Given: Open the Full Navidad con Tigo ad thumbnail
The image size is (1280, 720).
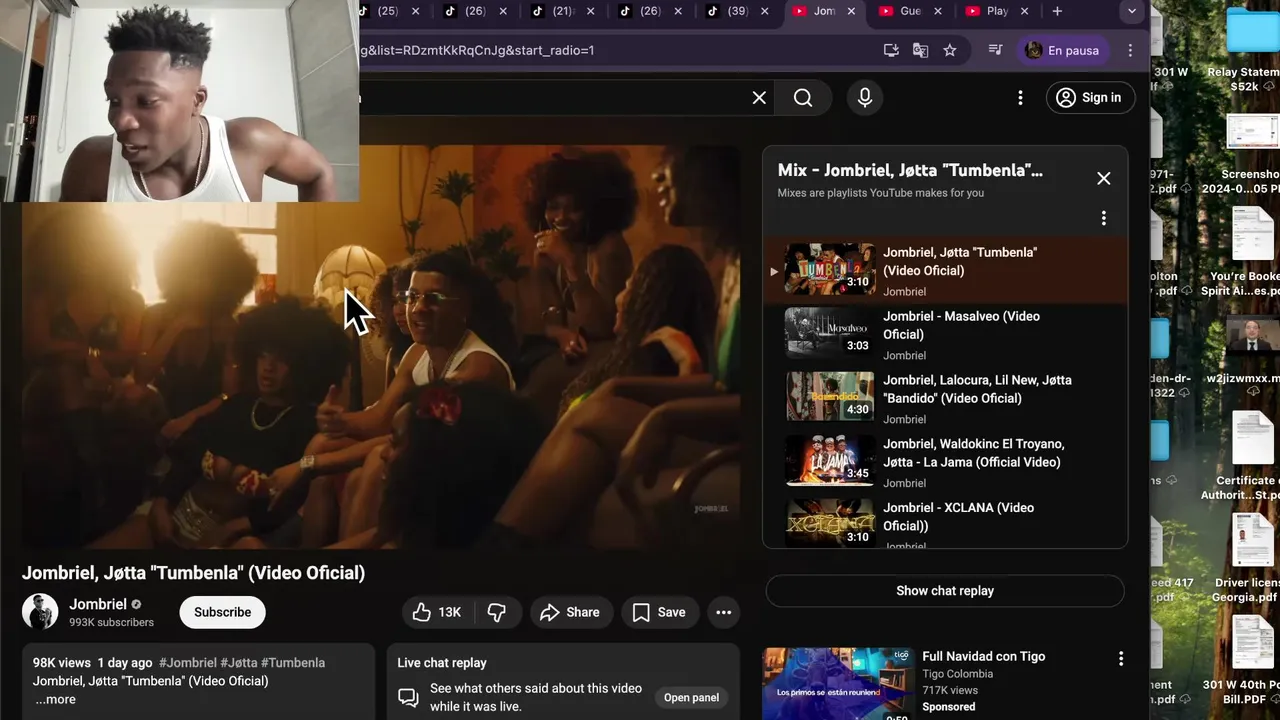Looking at the screenshot, I should 838,684.
